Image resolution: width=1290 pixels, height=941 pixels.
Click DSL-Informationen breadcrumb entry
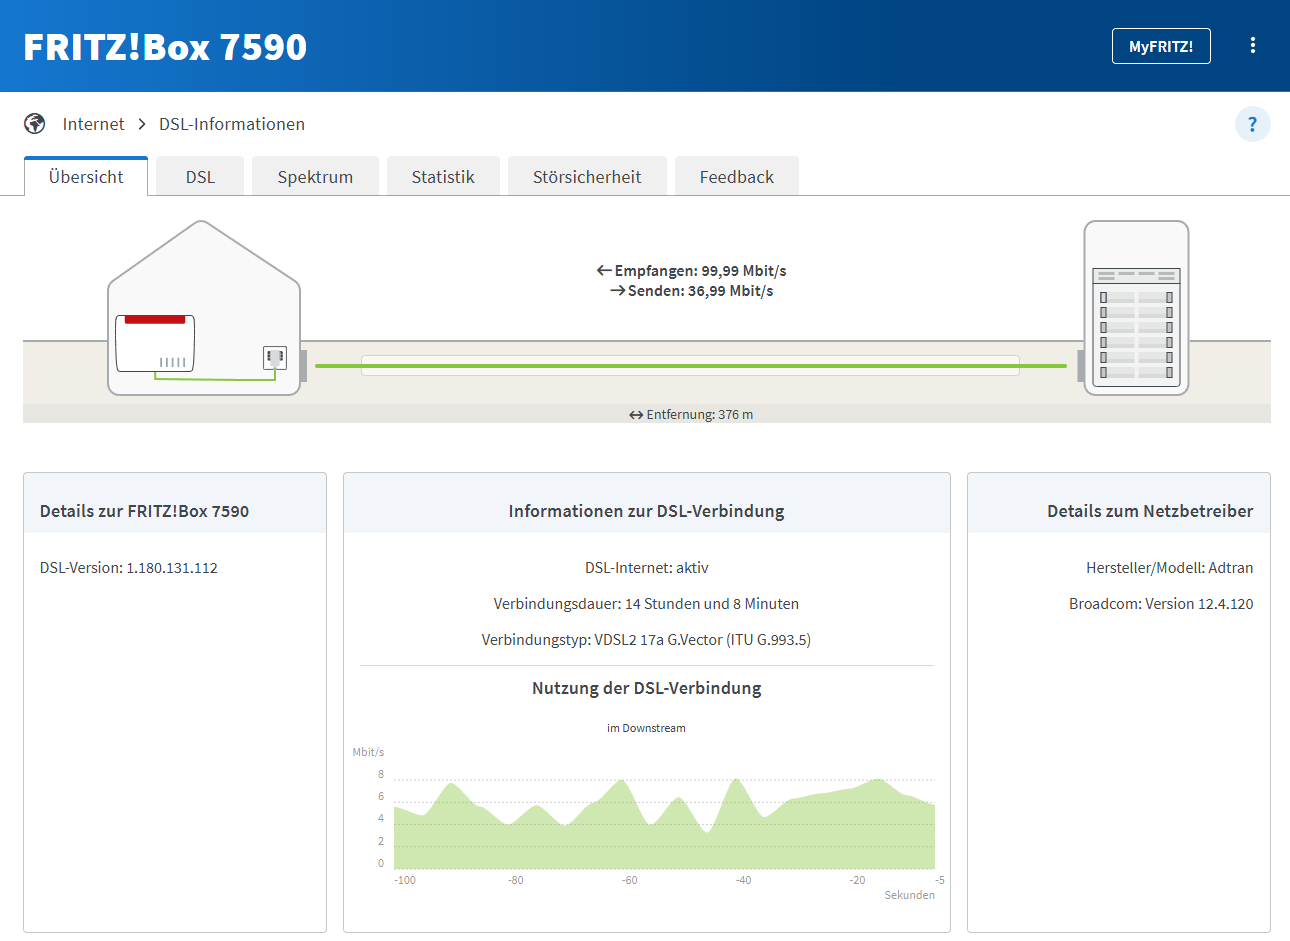(232, 124)
